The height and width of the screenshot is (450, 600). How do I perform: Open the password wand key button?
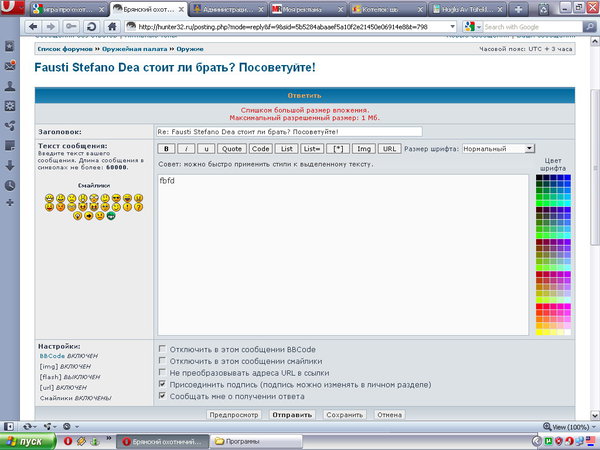coord(71,26)
